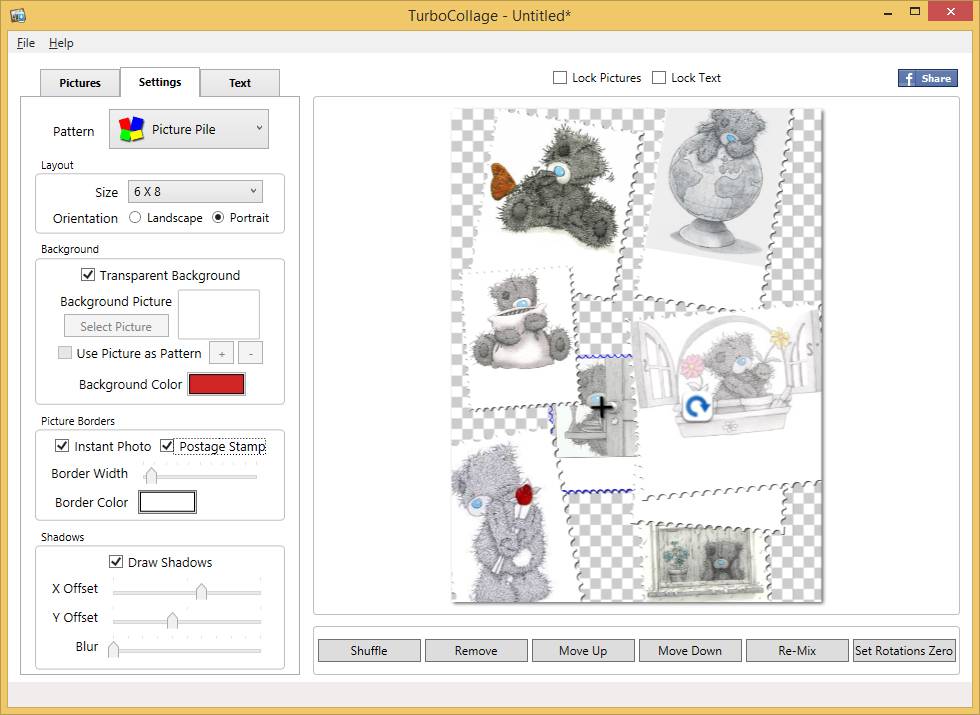Click the plus pattern size button

click(x=221, y=353)
